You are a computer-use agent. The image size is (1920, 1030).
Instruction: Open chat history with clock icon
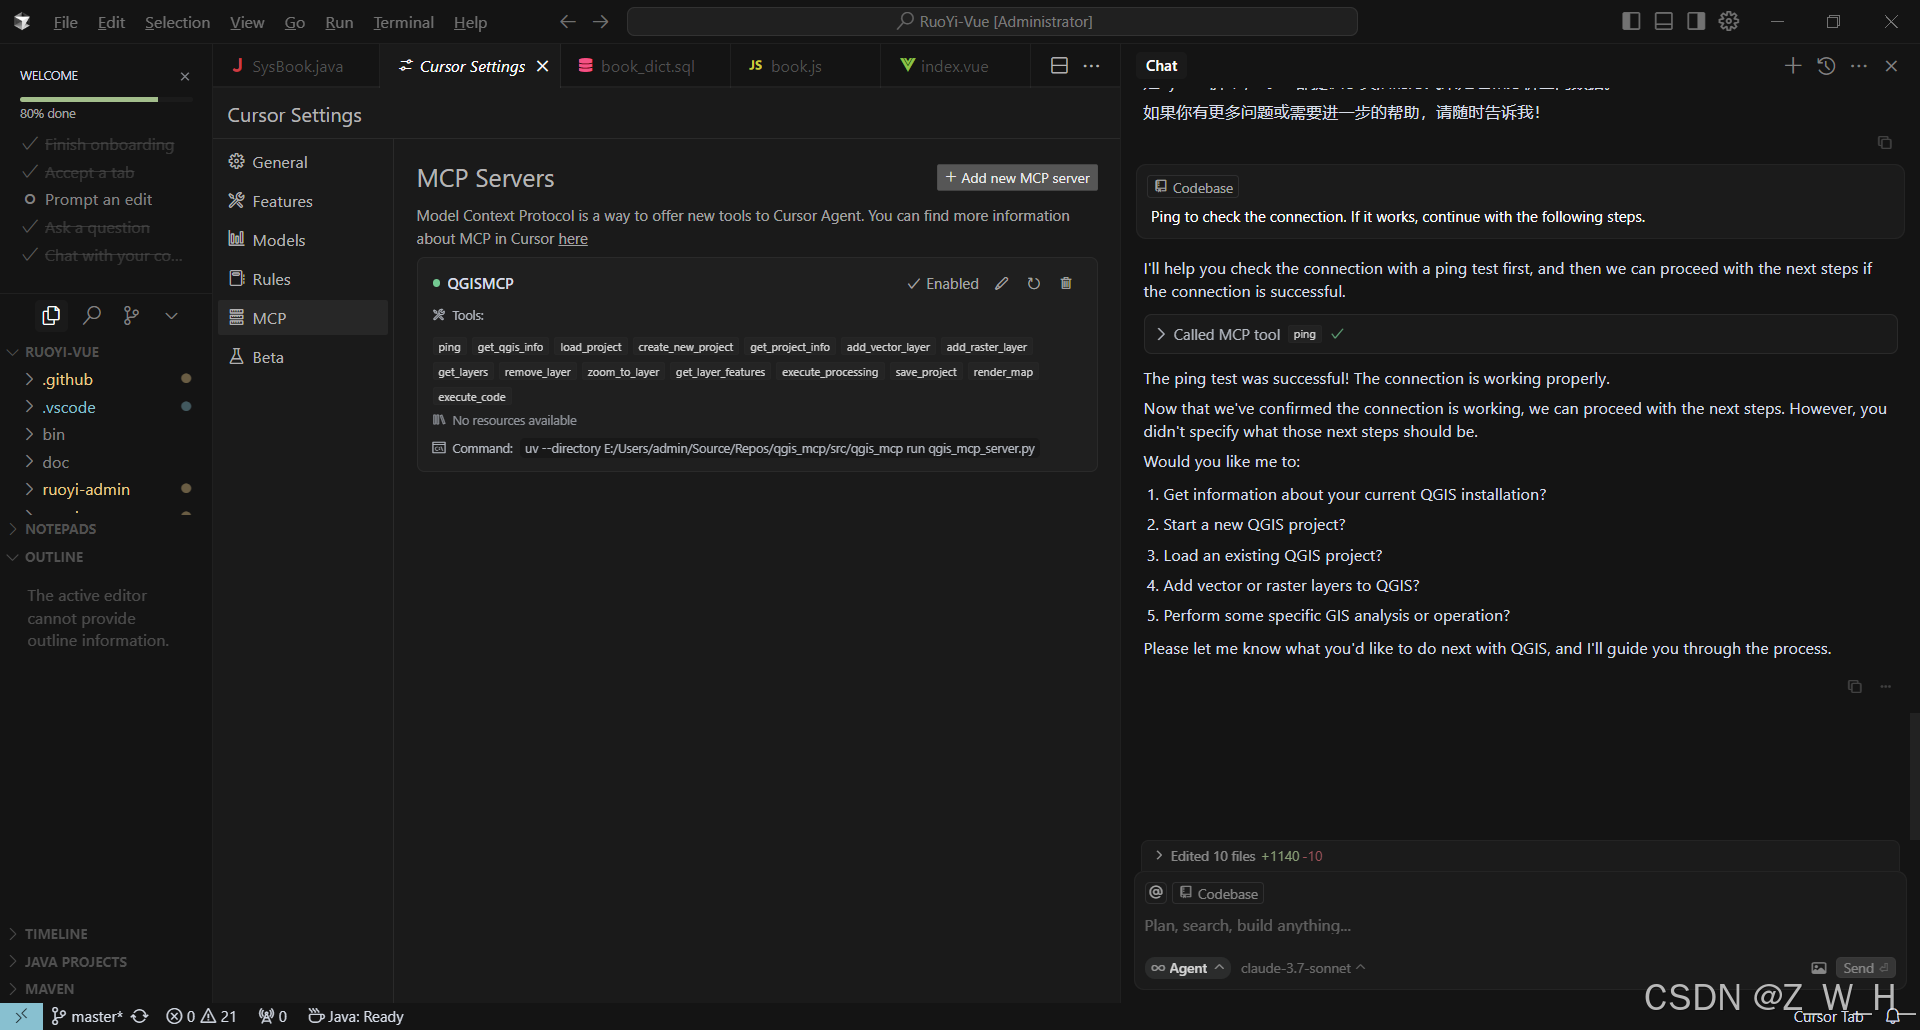[1826, 66]
